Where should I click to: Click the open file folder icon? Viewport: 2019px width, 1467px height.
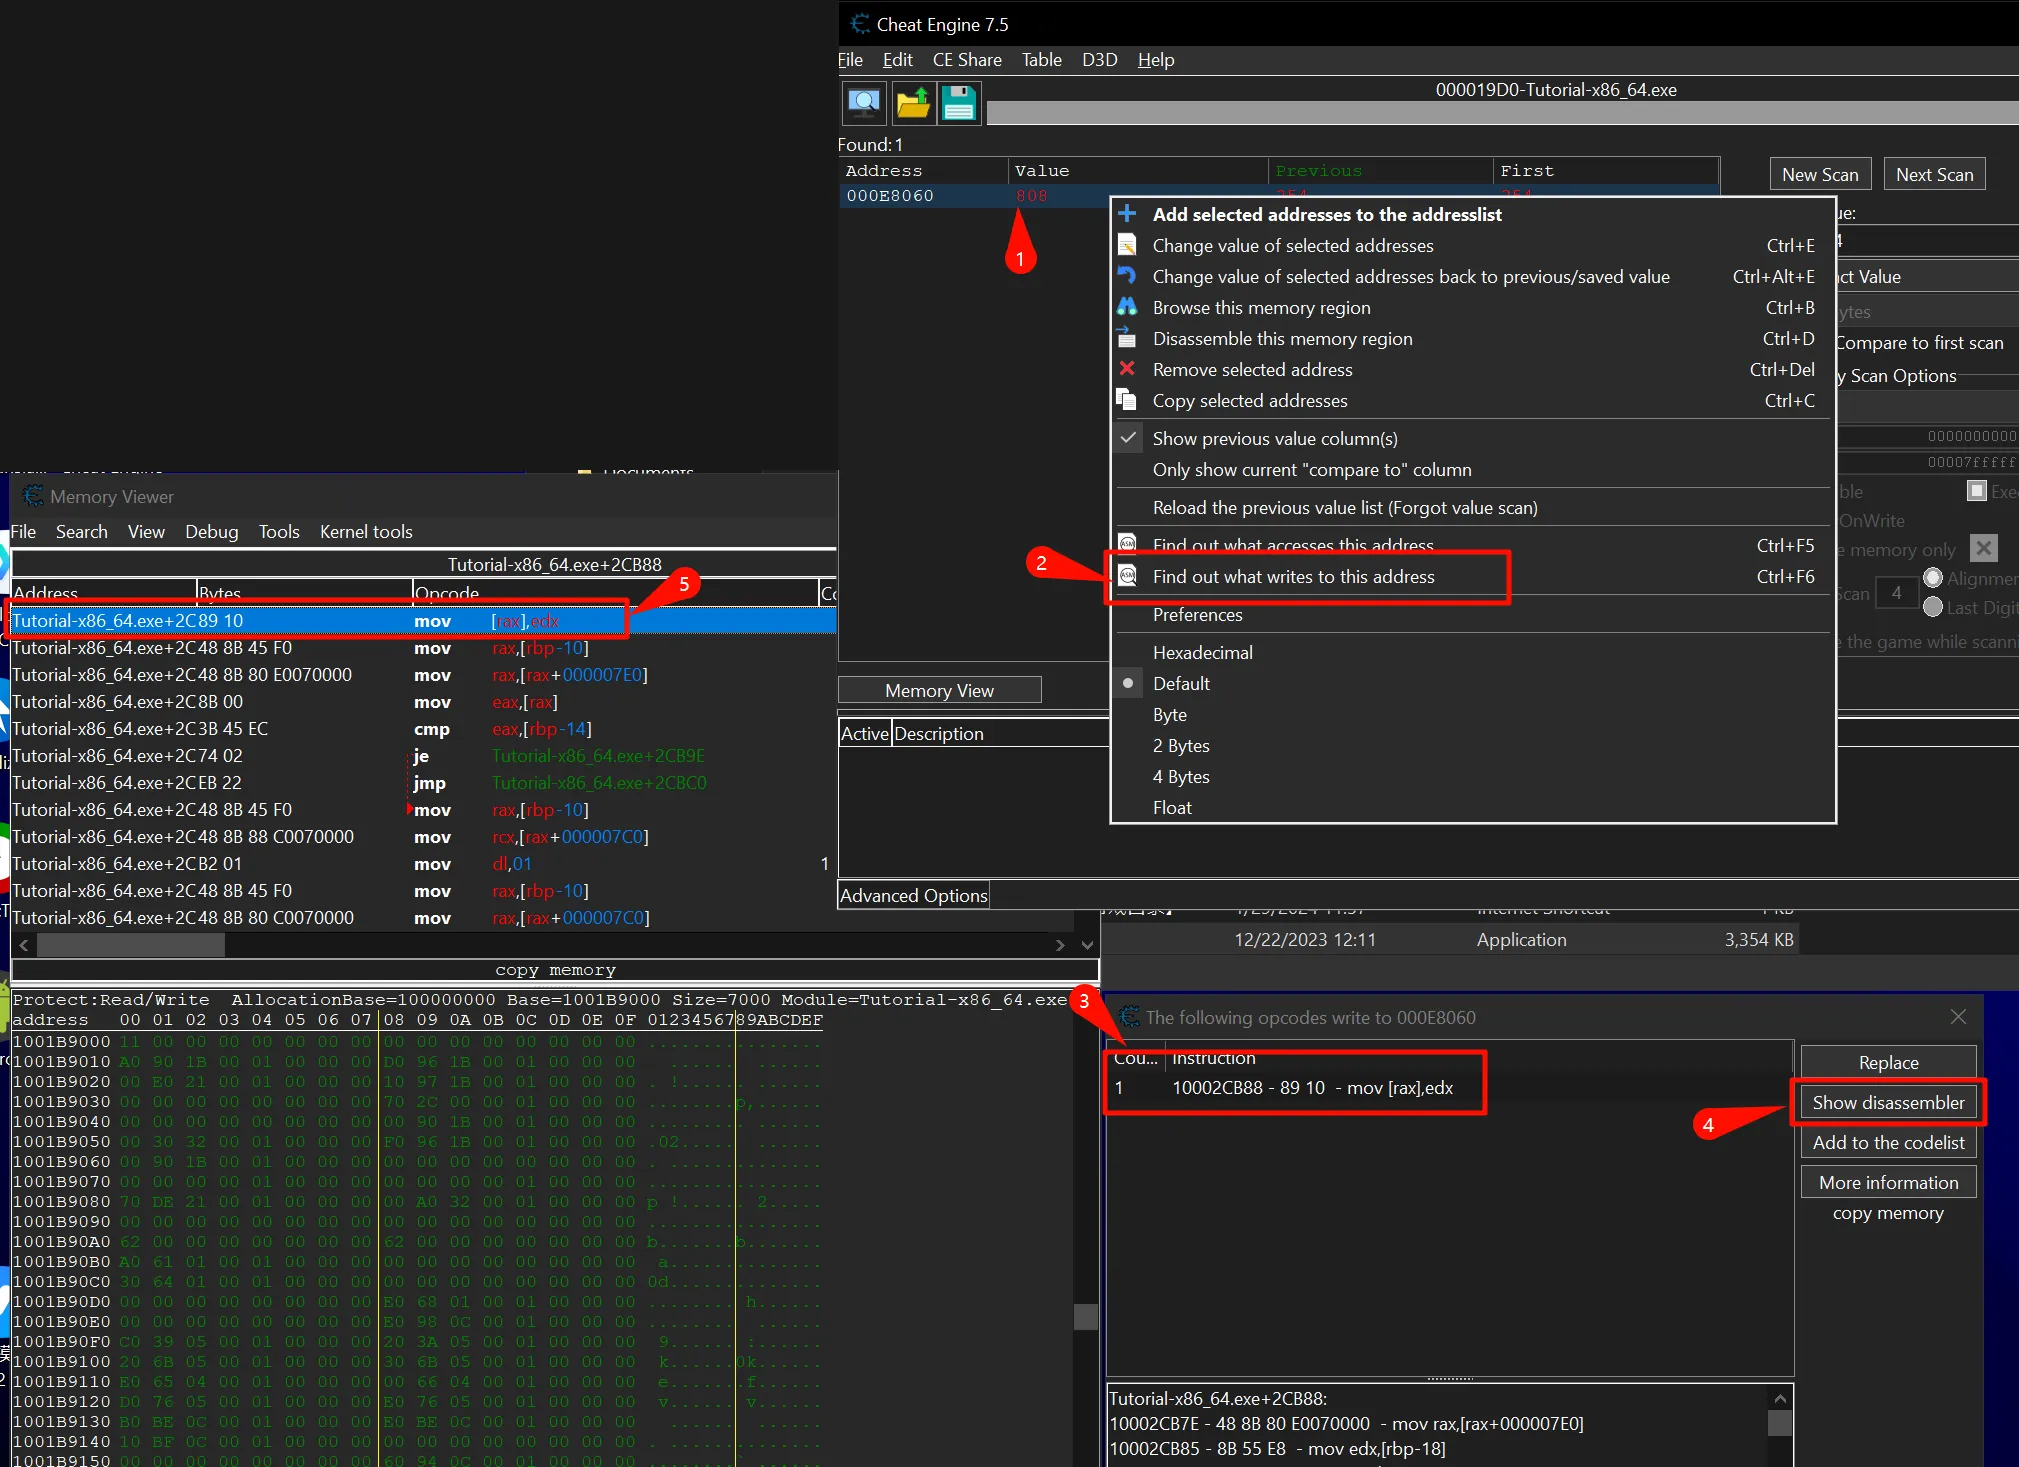coord(912,103)
